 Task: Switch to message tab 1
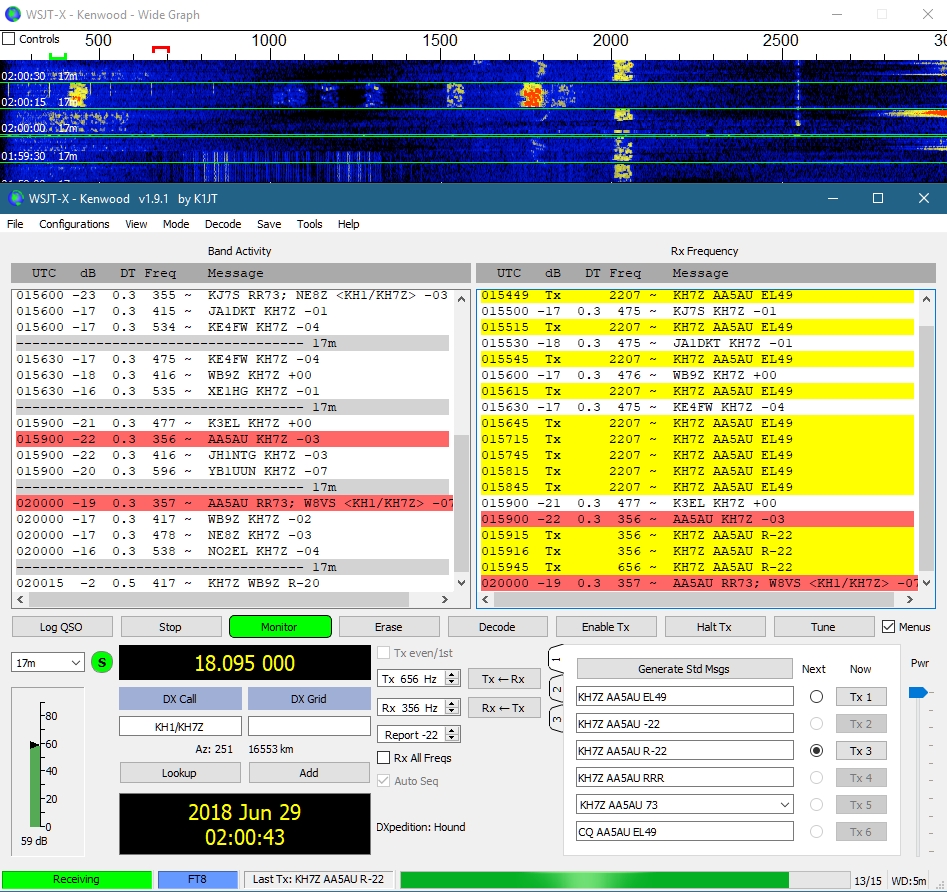pyautogui.click(x=556, y=660)
